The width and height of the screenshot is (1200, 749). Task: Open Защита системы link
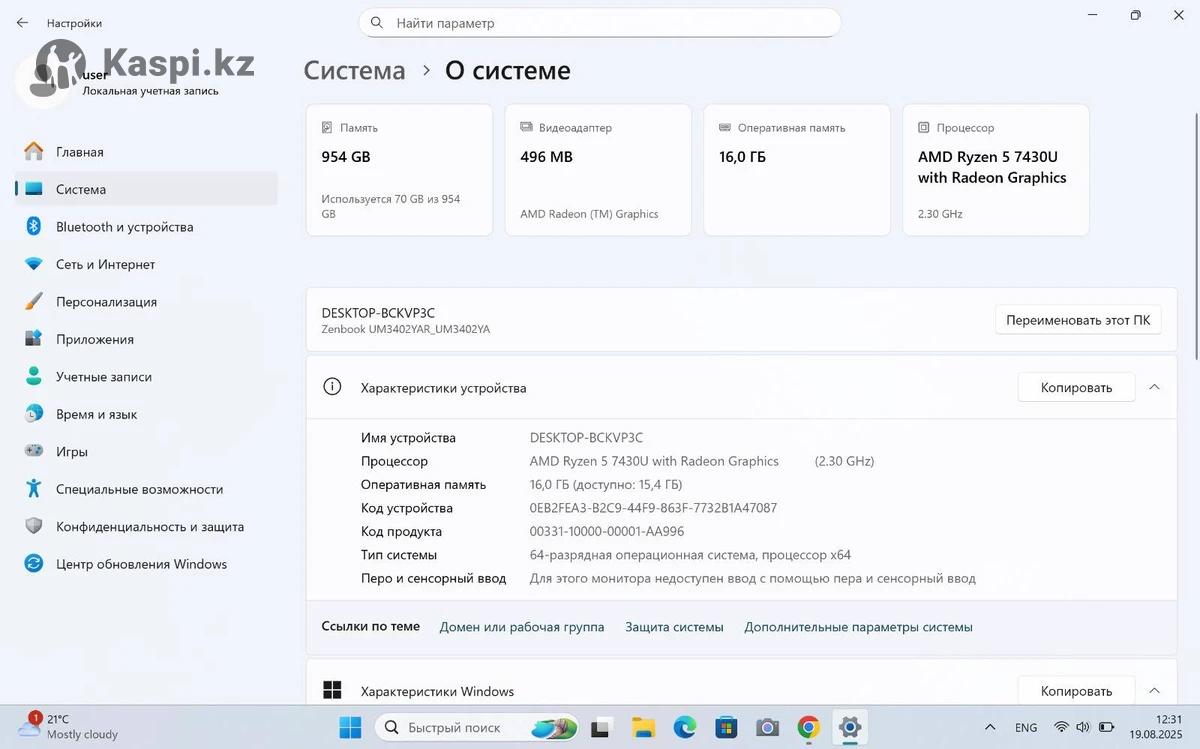click(674, 627)
